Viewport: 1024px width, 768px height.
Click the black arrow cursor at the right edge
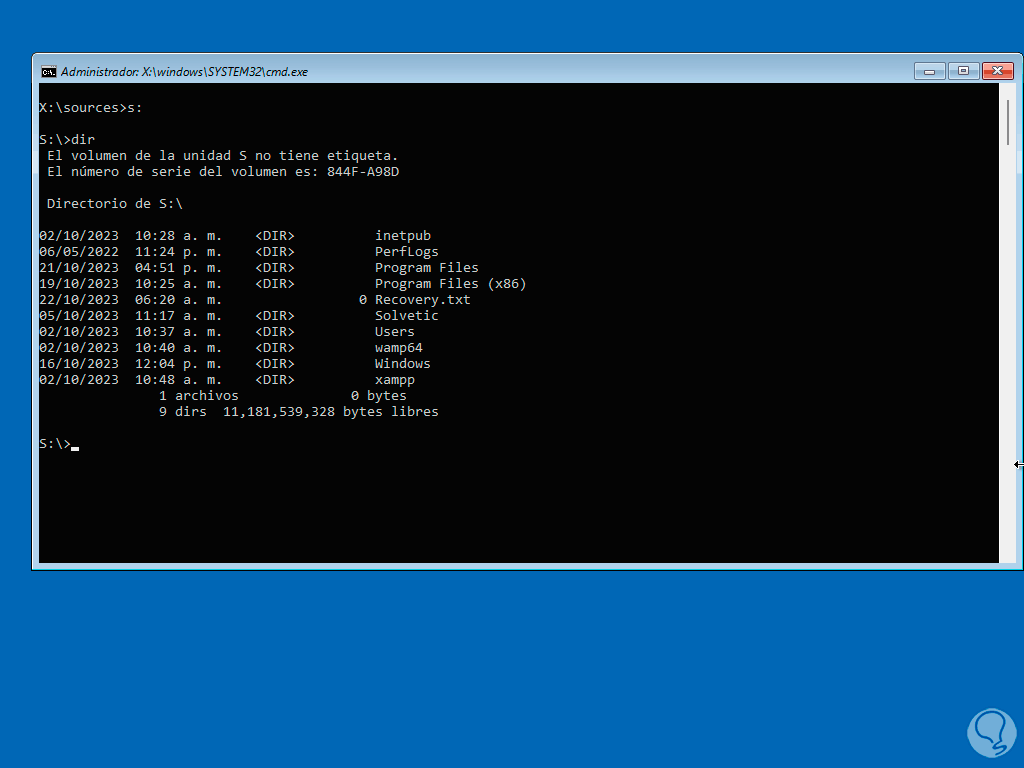(1017, 464)
